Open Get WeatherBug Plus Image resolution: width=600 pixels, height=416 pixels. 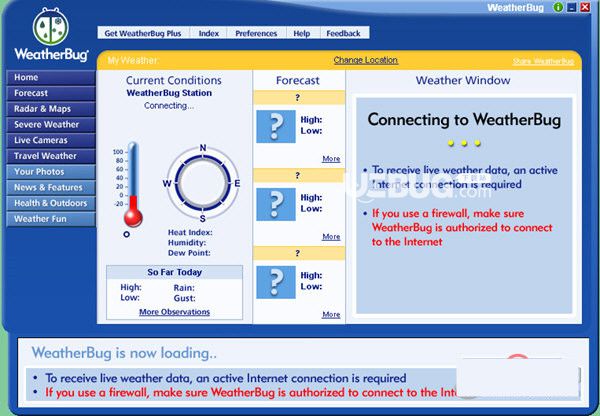[143, 33]
